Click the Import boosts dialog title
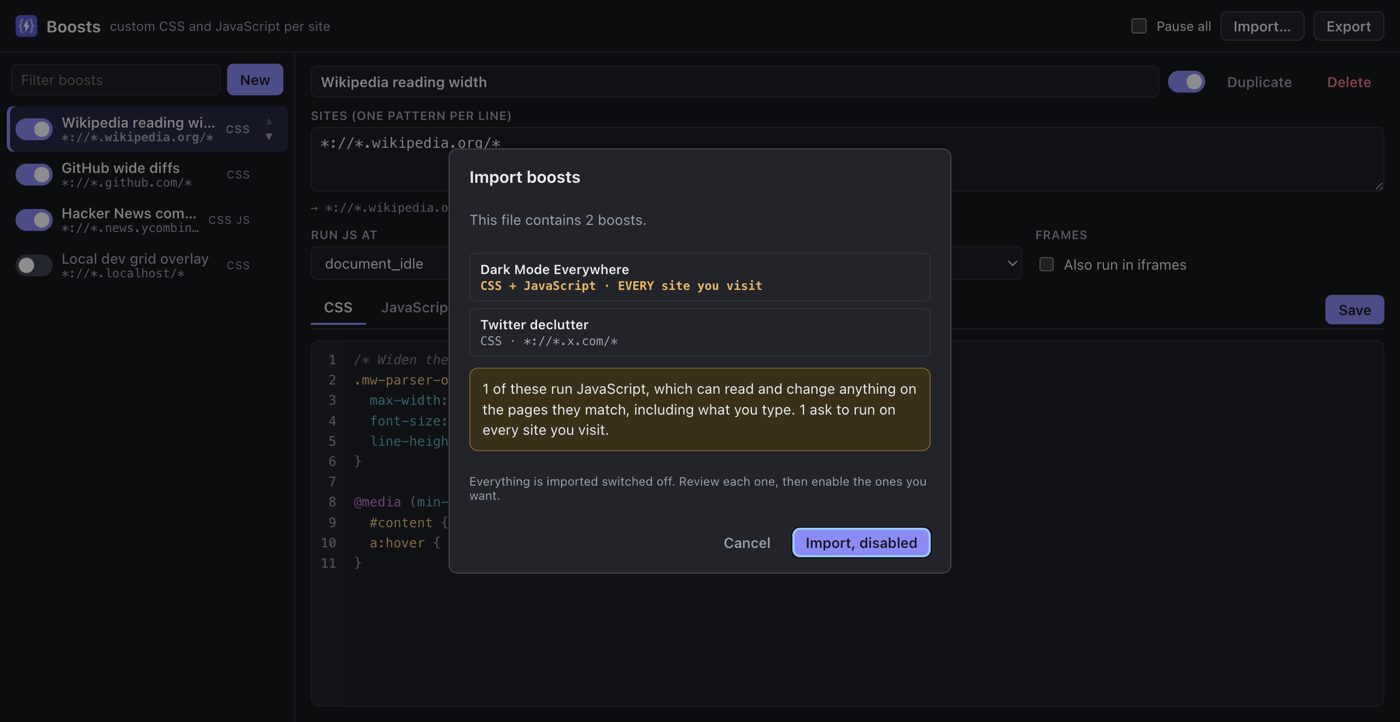The image size is (1400, 722). point(525,177)
